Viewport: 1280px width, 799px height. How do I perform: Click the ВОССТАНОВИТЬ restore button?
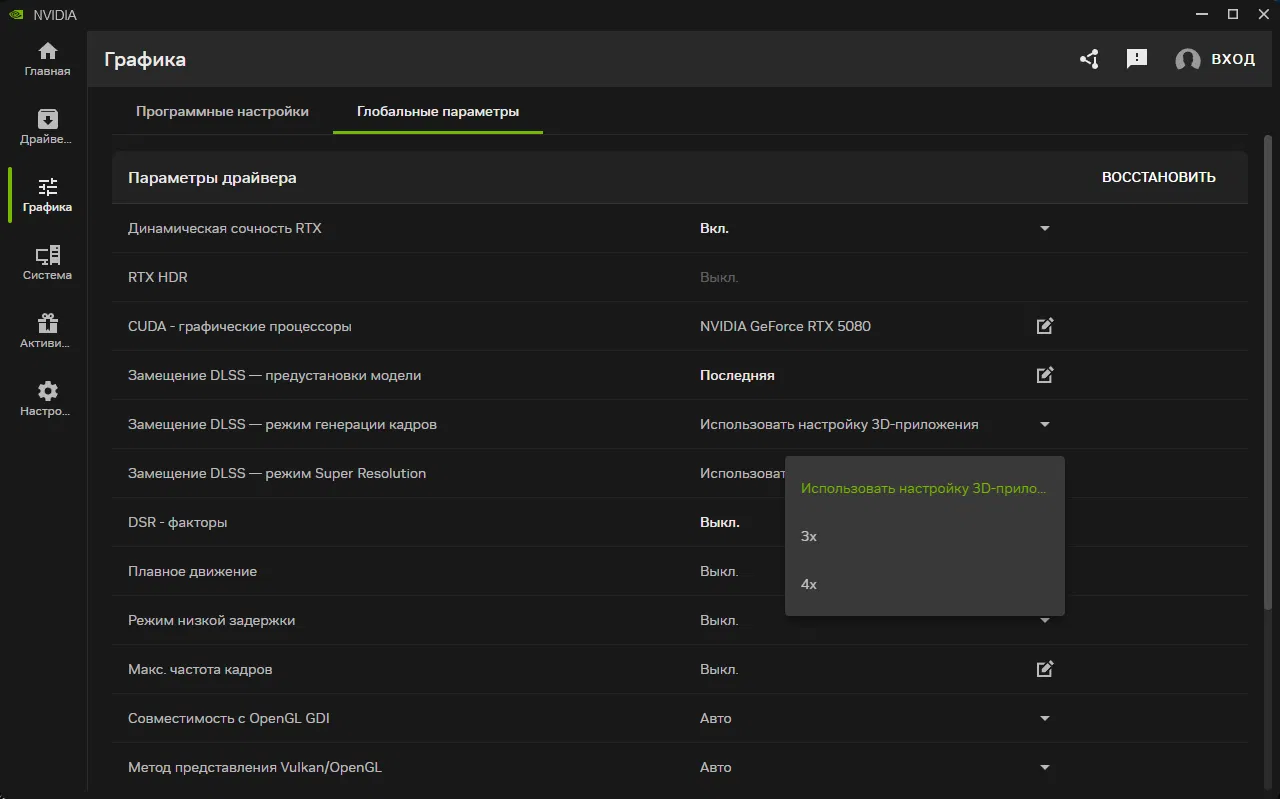click(x=1158, y=177)
